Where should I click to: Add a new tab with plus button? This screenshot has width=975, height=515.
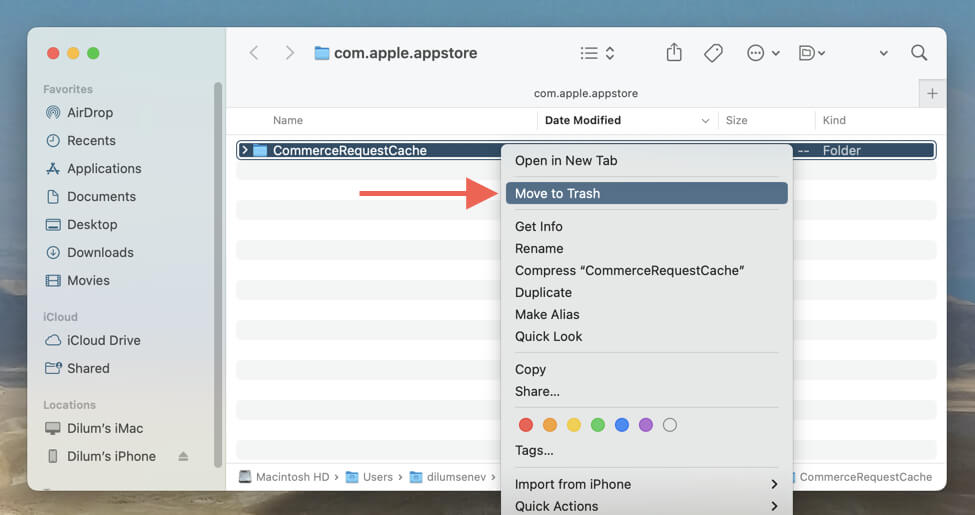click(x=932, y=94)
